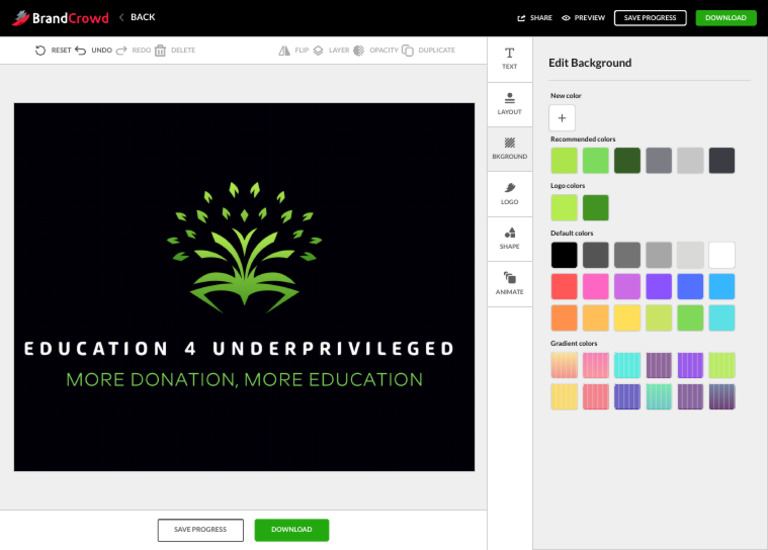Click the Delete trash icon
Screen dimensions: 768x550
click(160, 50)
